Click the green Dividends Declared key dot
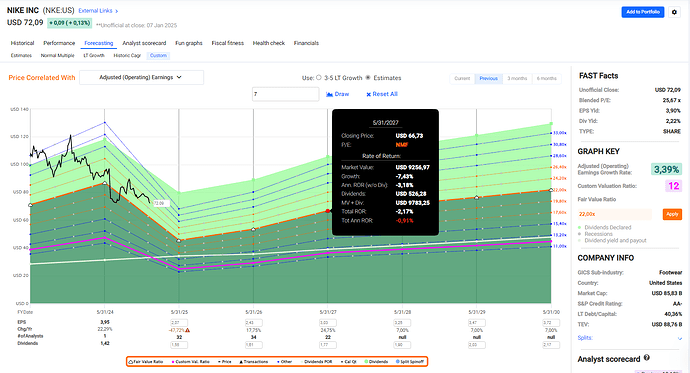The height and width of the screenshot is (373, 690). 580,227
